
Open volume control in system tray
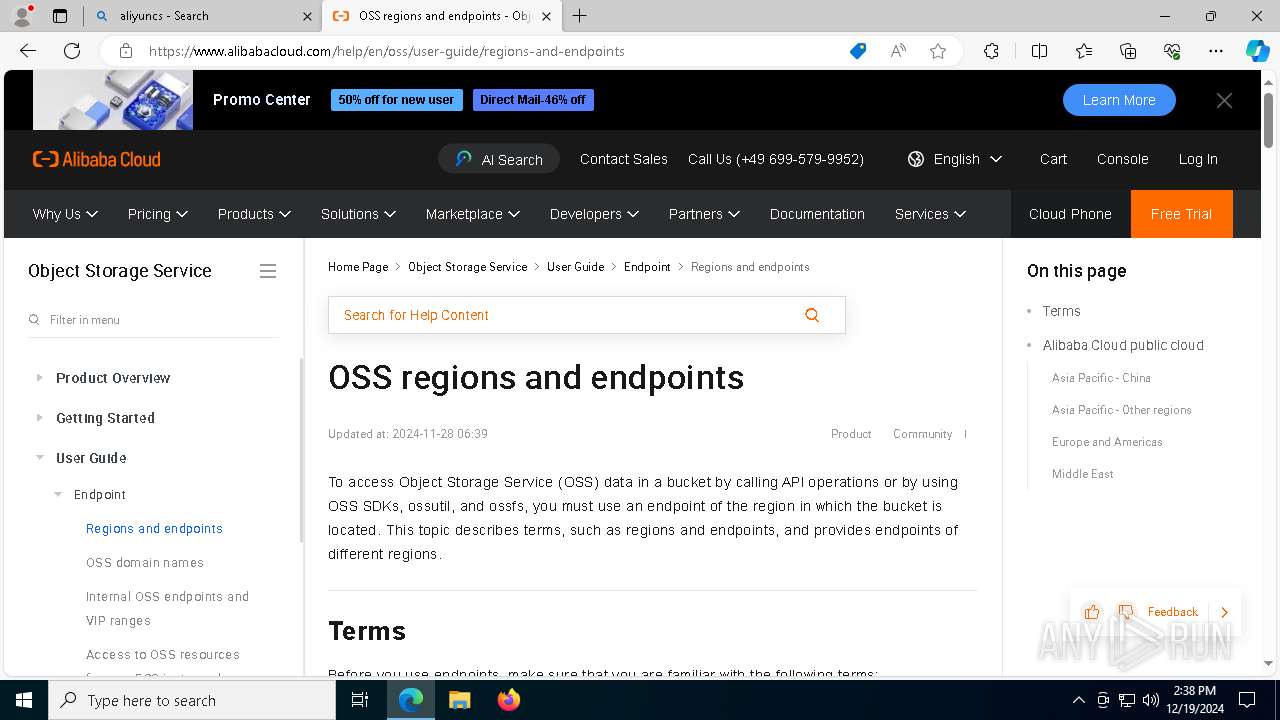[1151, 700]
